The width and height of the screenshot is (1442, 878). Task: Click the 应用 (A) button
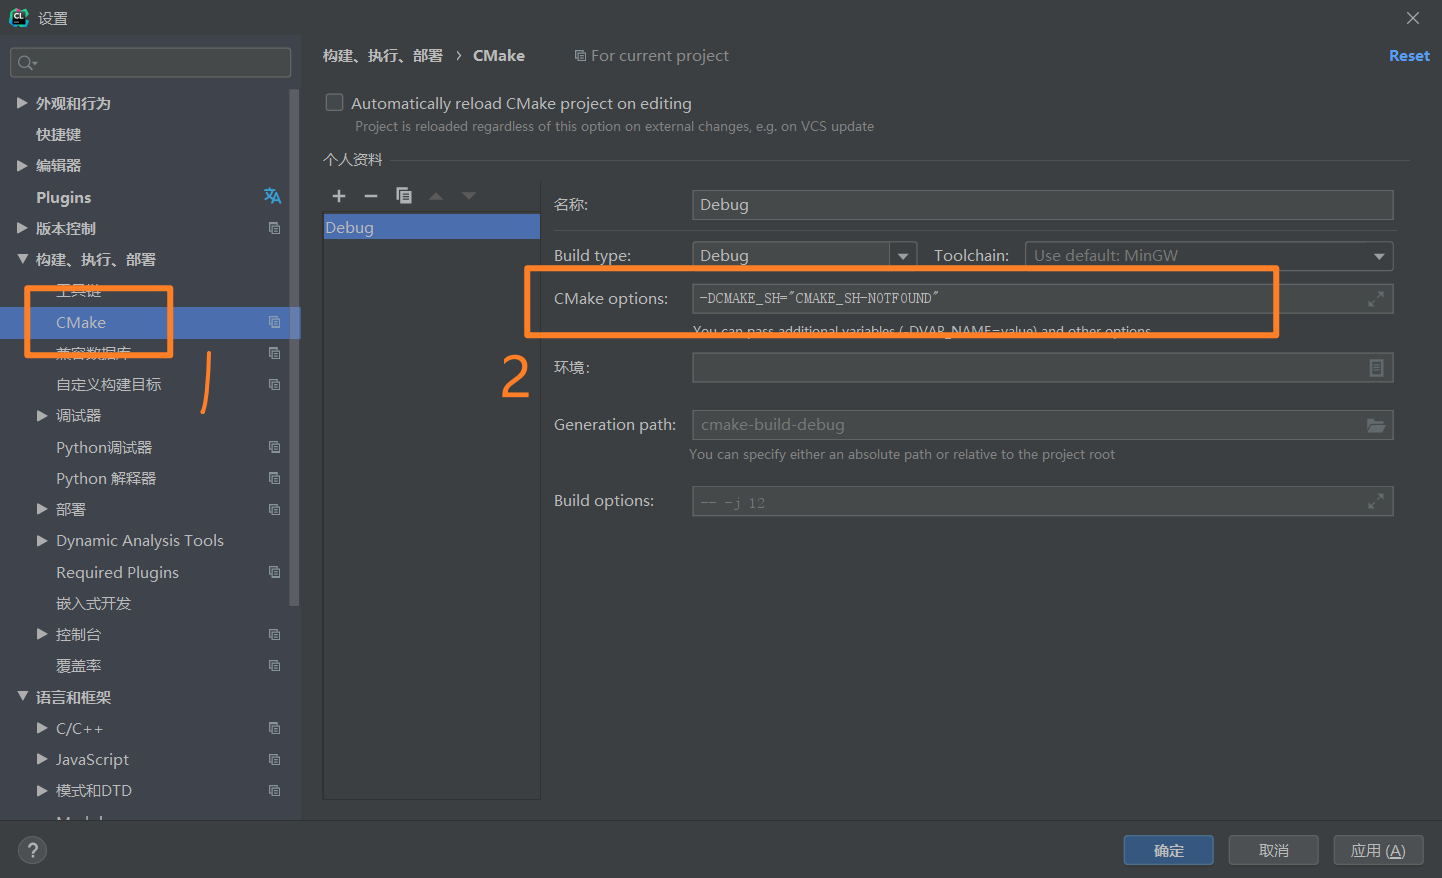(x=1378, y=850)
